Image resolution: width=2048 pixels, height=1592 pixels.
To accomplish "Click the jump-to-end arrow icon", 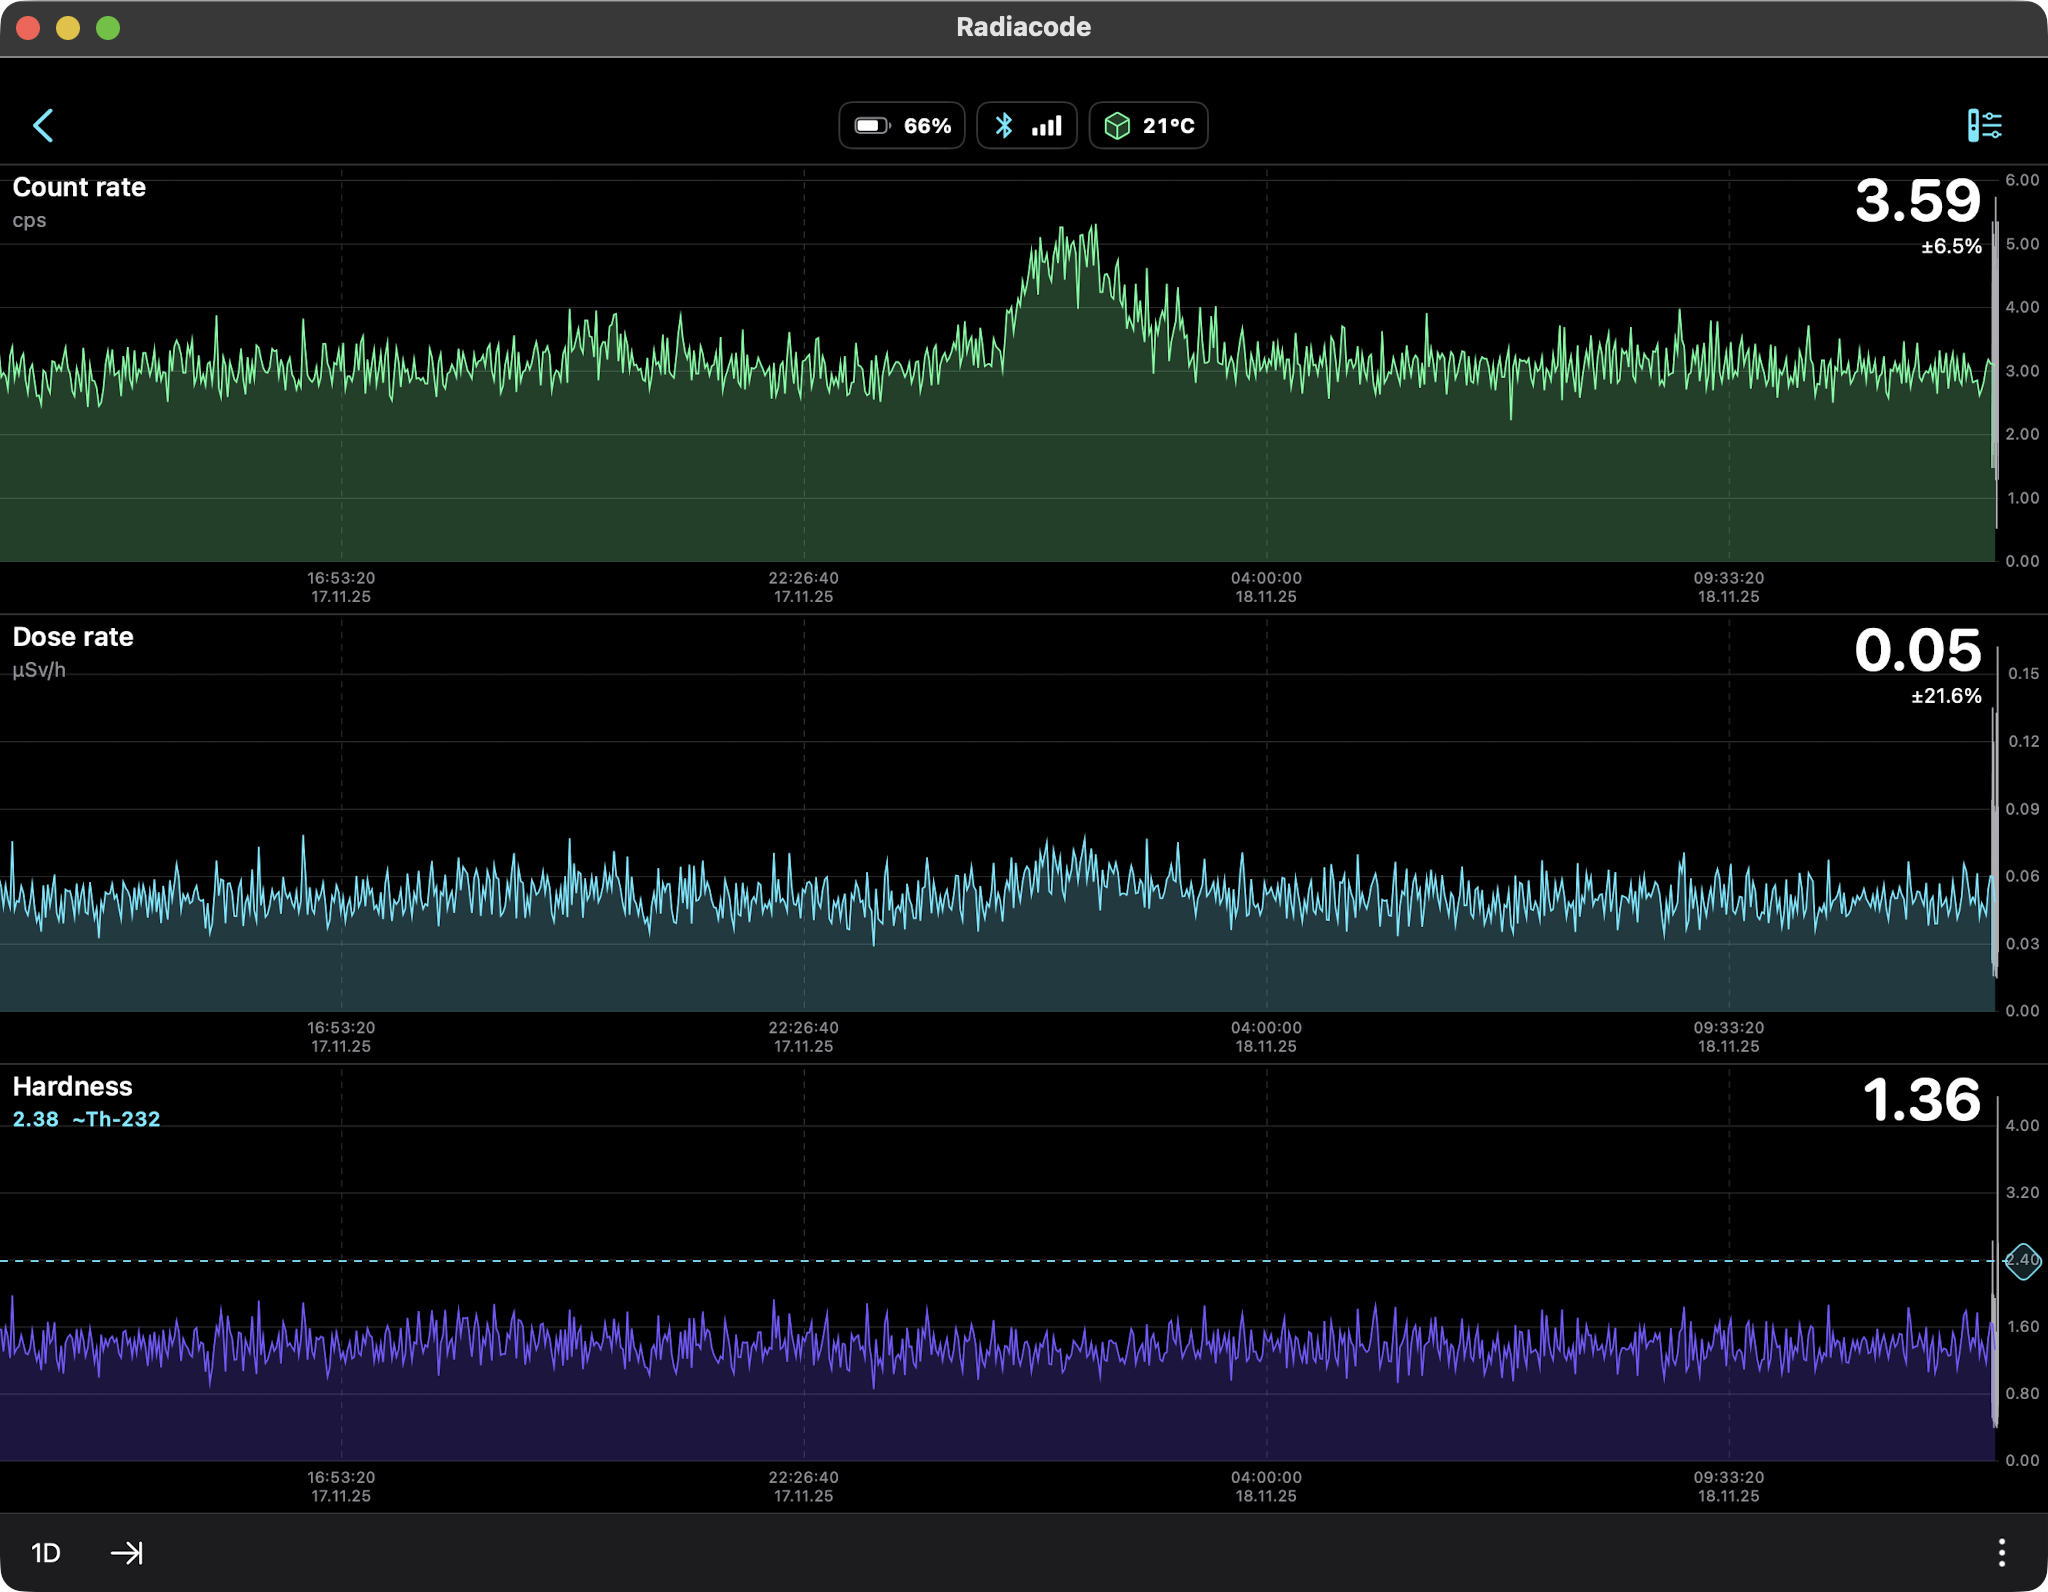I will tap(127, 1552).
